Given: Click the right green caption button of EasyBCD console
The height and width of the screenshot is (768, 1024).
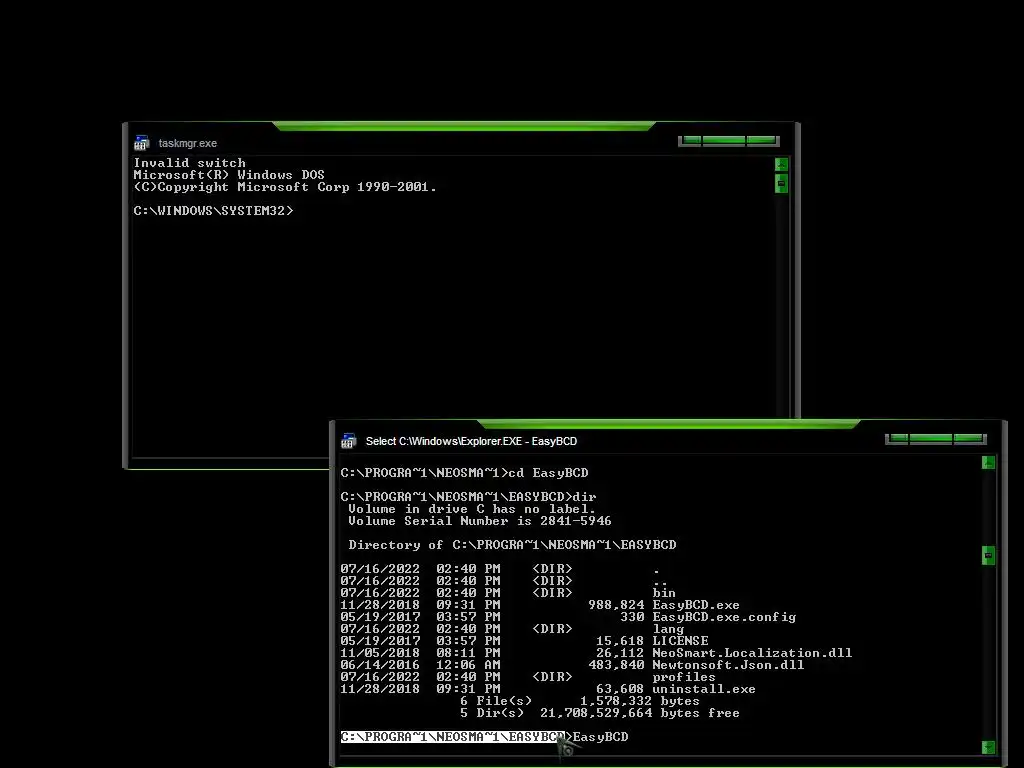Looking at the screenshot, I should point(968,438).
